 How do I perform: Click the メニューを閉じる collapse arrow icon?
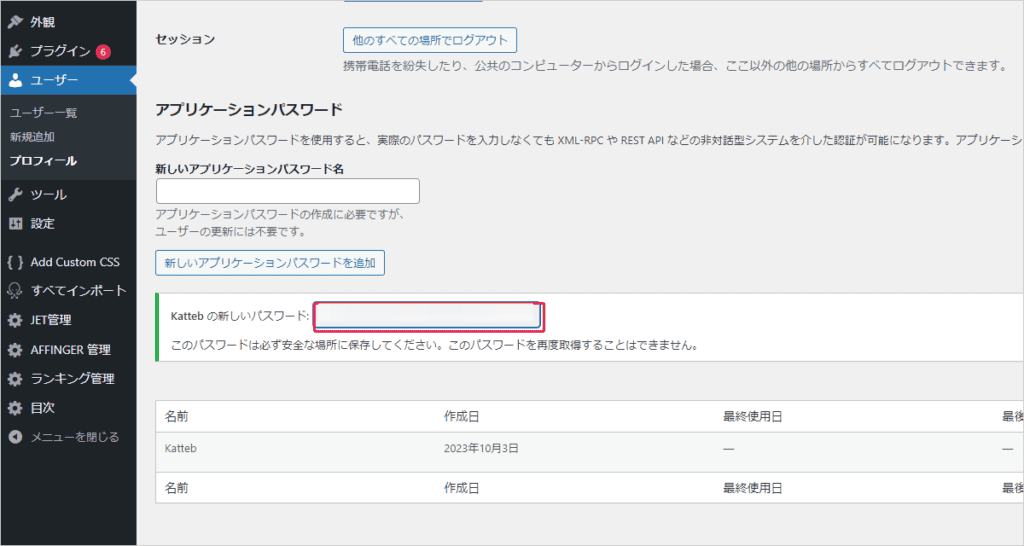[15, 437]
